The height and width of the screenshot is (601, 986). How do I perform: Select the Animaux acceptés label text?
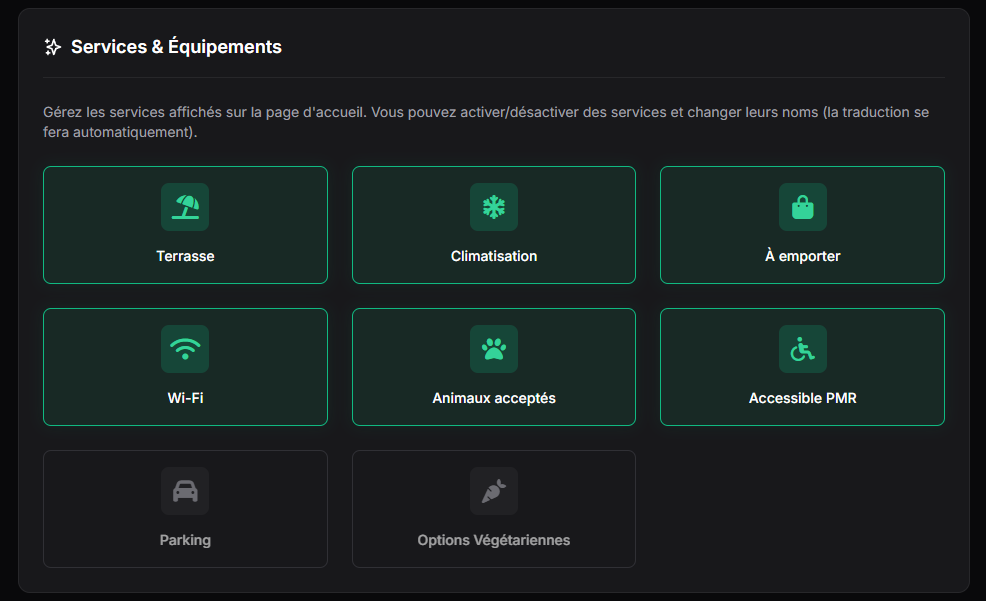[x=494, y=398]
